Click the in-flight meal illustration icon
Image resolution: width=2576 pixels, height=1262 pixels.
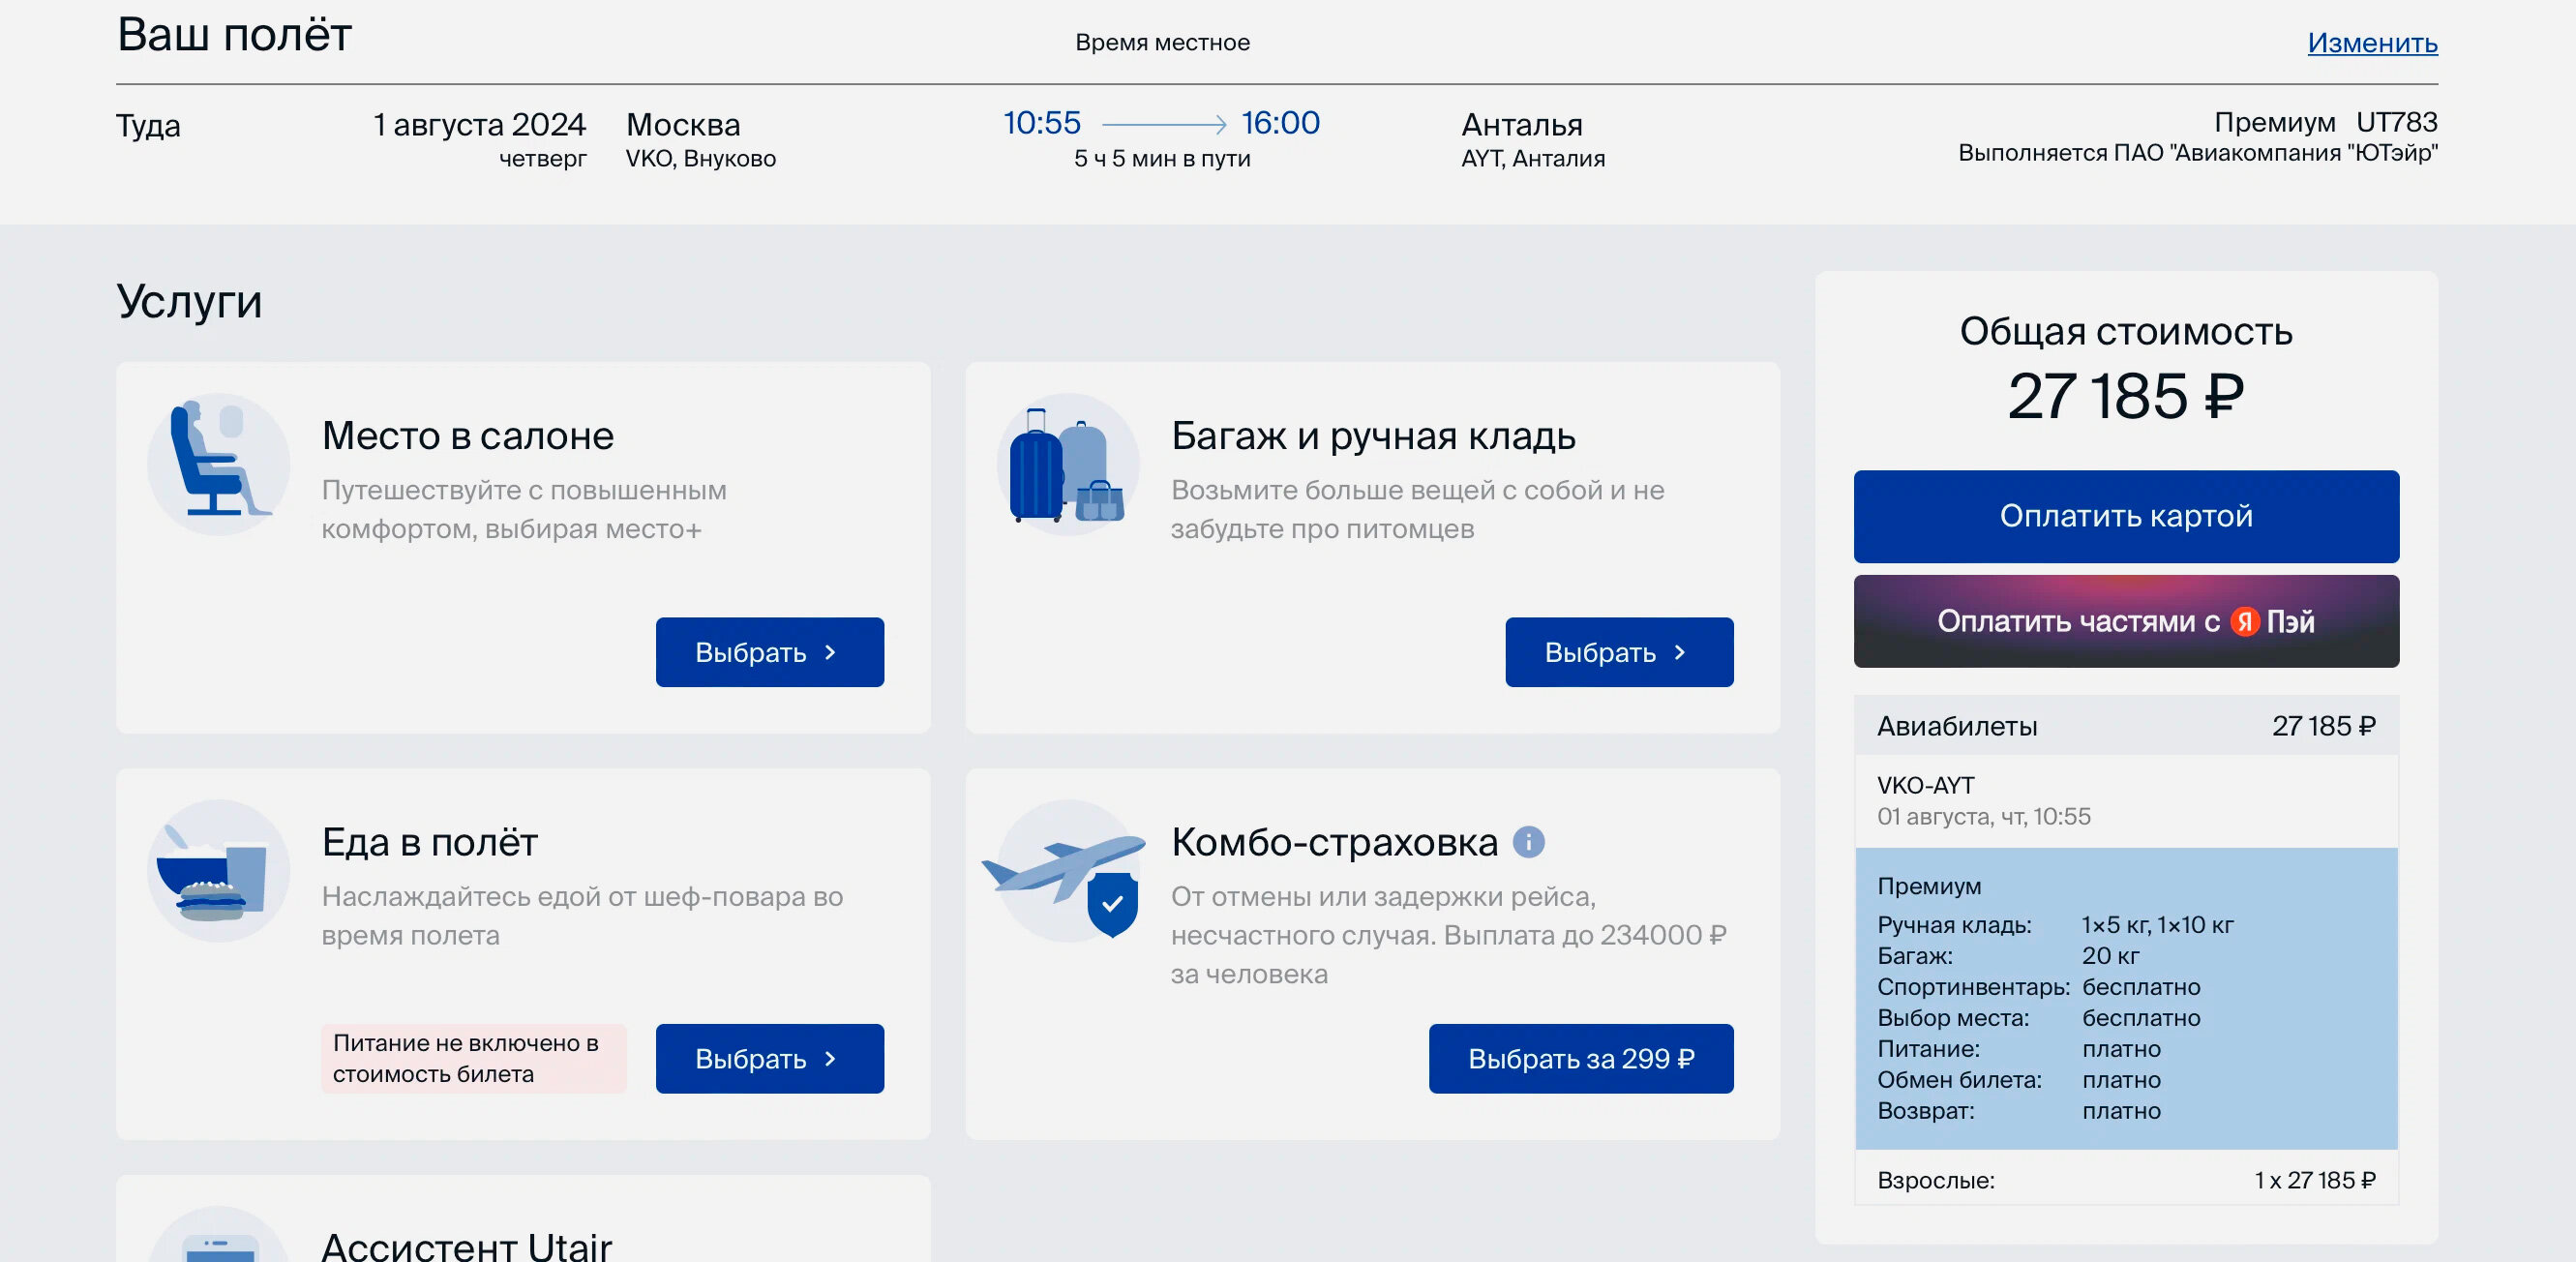tap(218, 870)
